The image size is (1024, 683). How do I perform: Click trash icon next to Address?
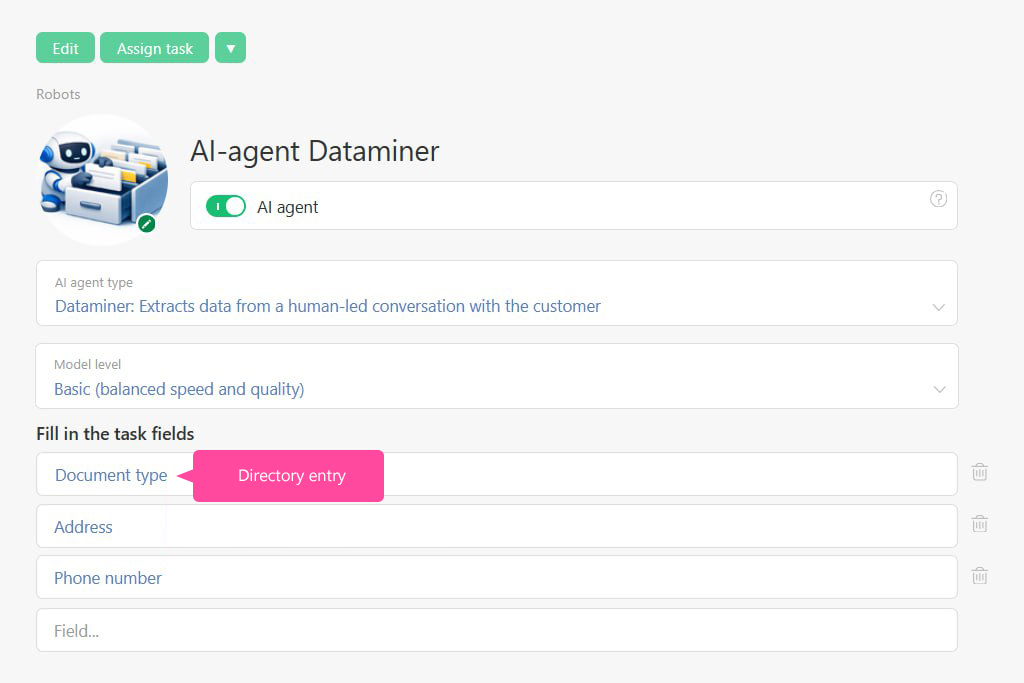coord(980,523)
